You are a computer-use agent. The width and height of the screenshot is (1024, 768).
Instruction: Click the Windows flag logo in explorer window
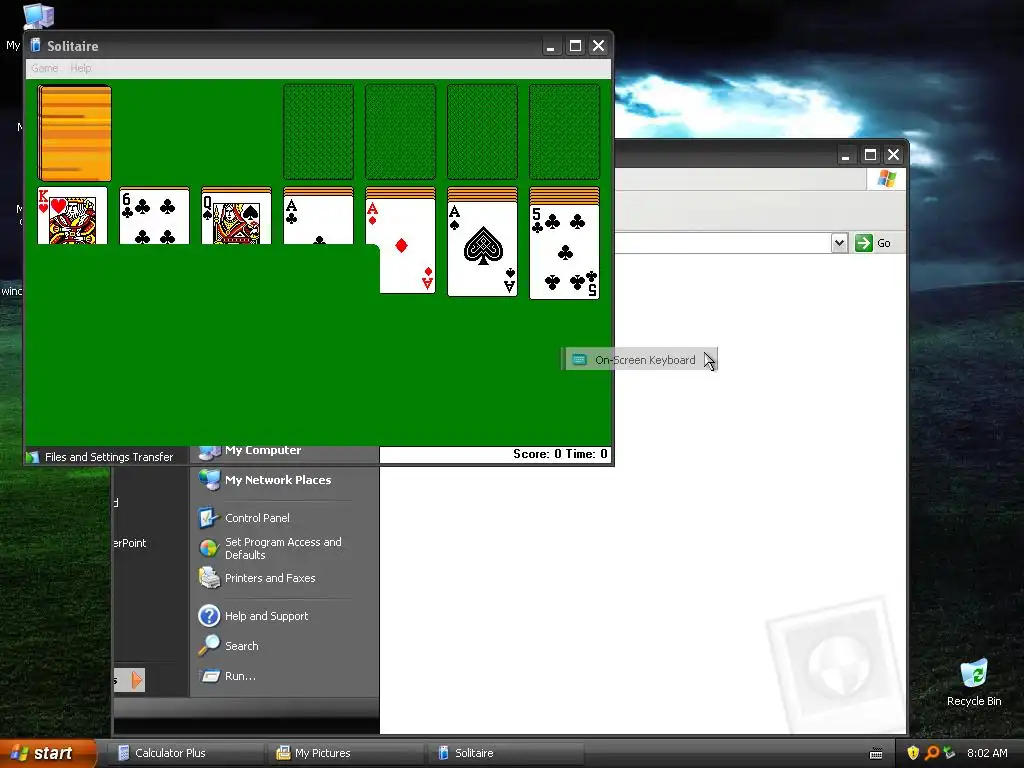(886, 178)
